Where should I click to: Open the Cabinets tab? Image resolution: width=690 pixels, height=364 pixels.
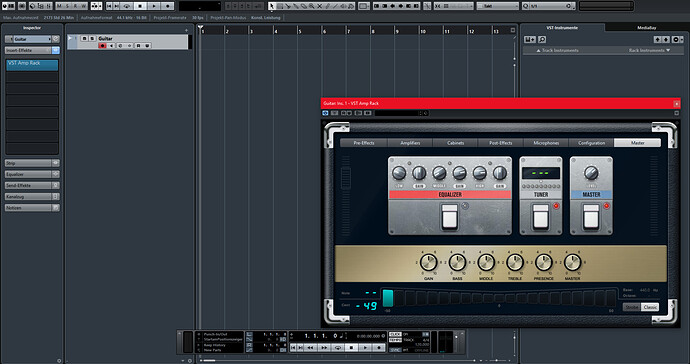coord(455,143)
